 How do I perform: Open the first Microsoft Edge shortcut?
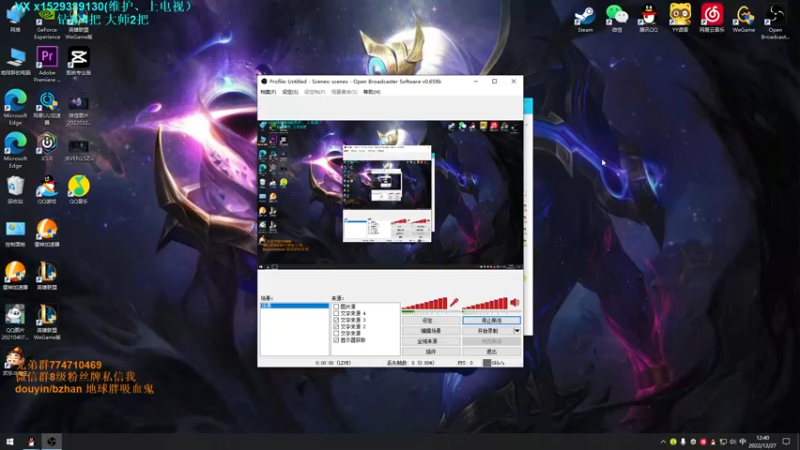pyautogui.click(x=15, y=107)
